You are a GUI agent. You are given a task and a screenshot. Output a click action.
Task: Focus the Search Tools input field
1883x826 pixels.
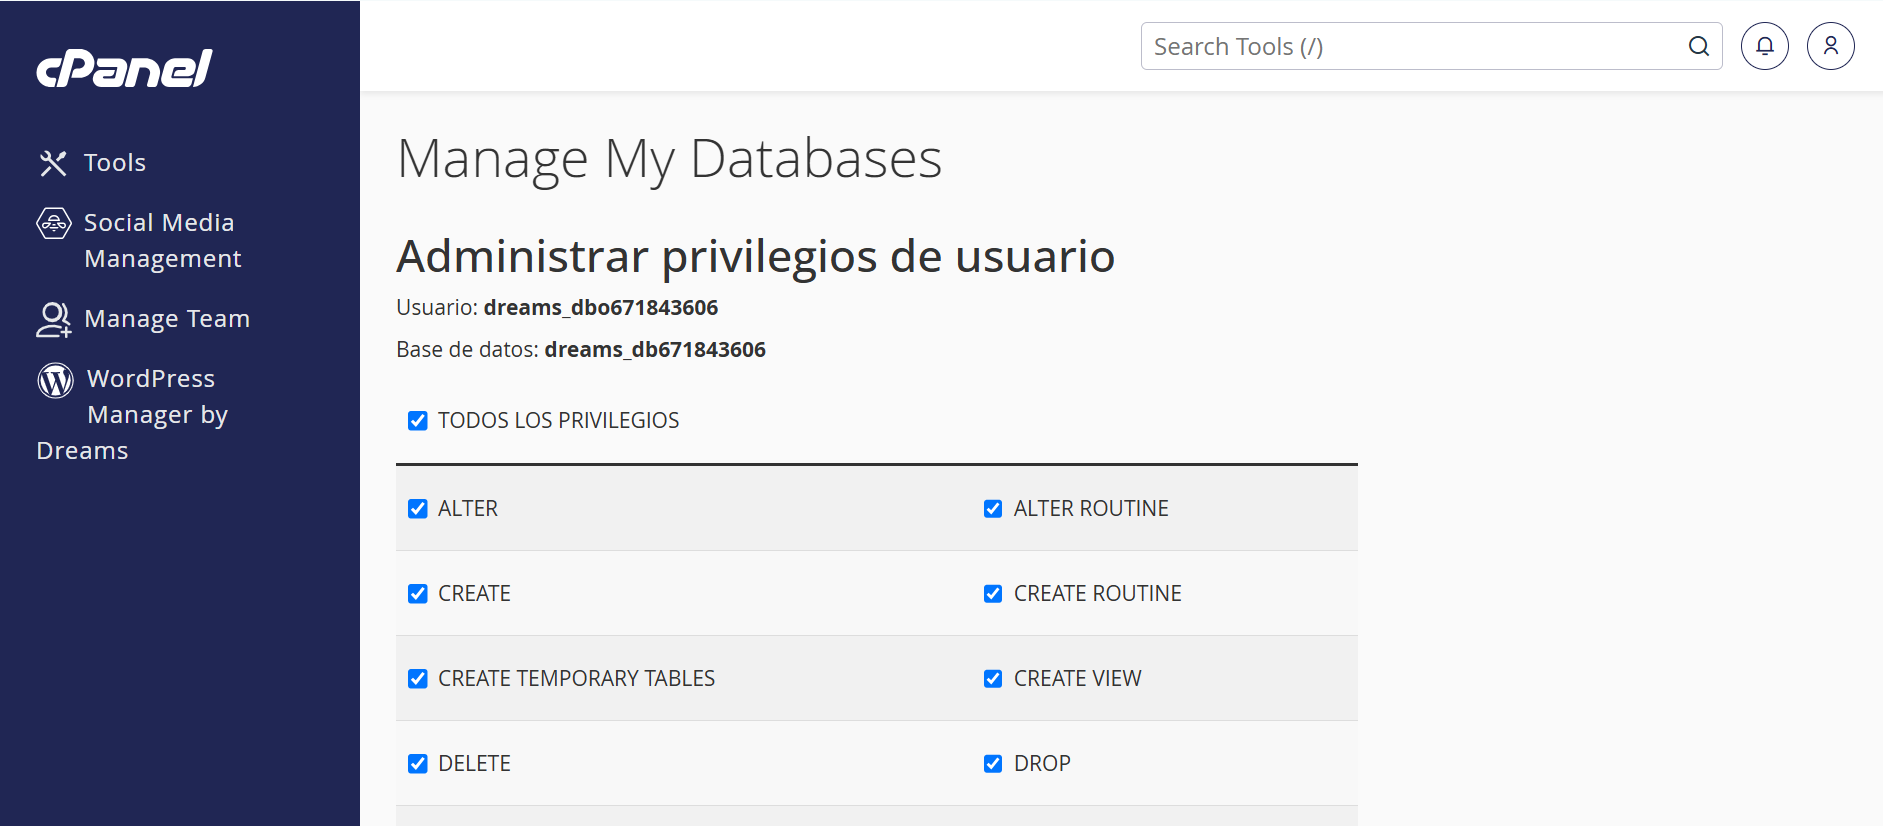click(x=1410, y=46)
